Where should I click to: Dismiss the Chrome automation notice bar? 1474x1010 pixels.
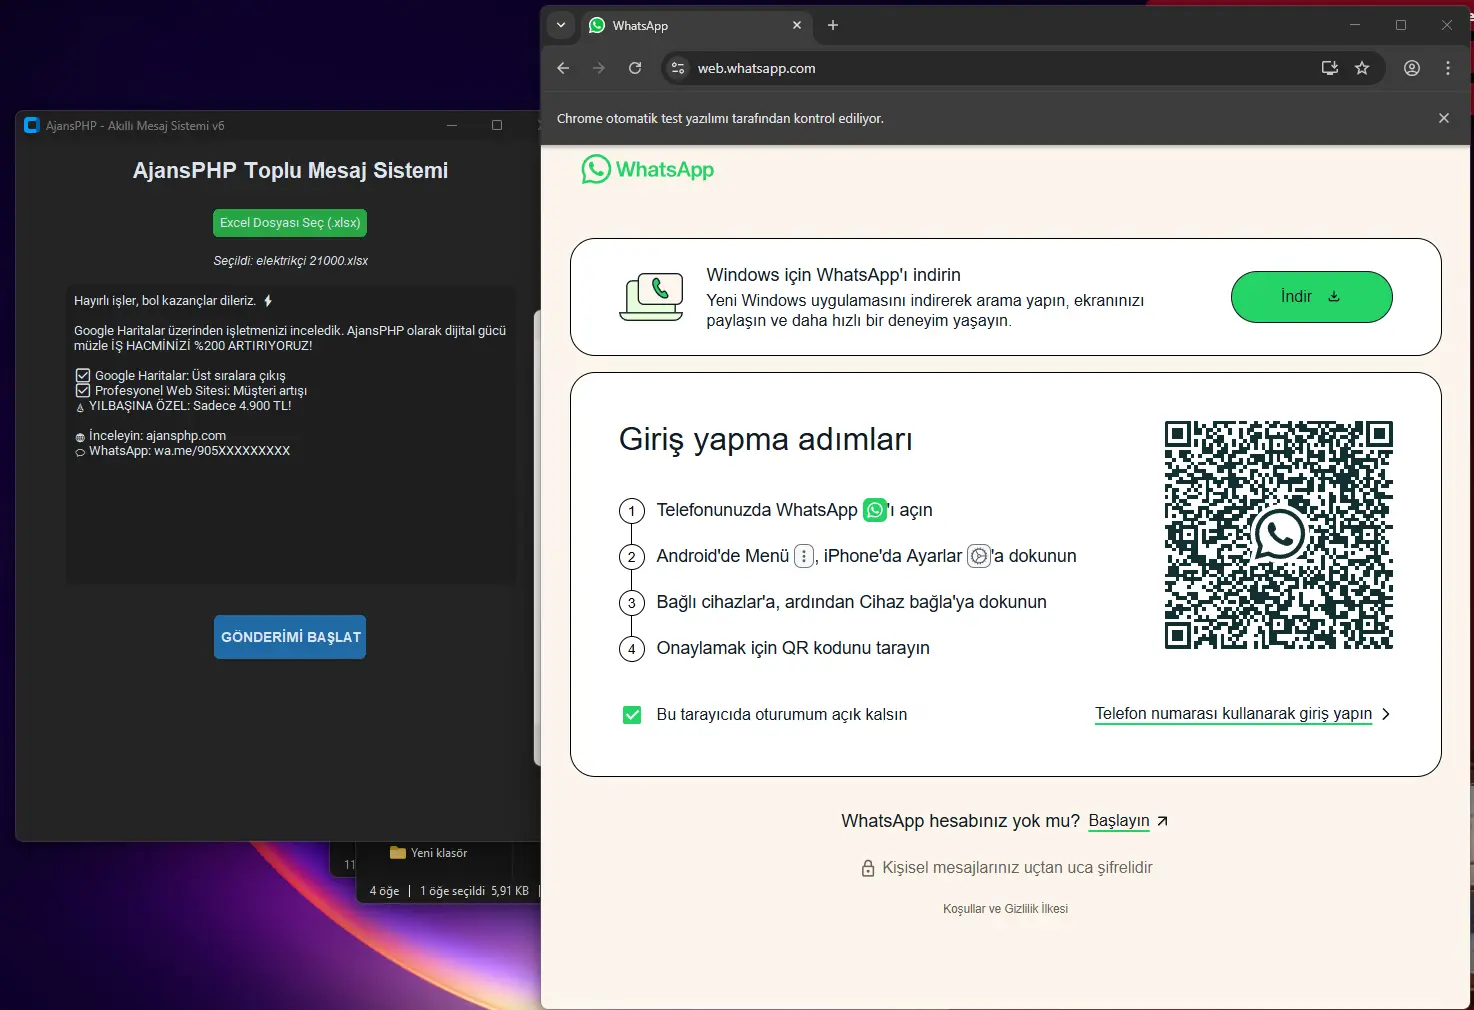pyautogui.click(x=1443, y=118)
